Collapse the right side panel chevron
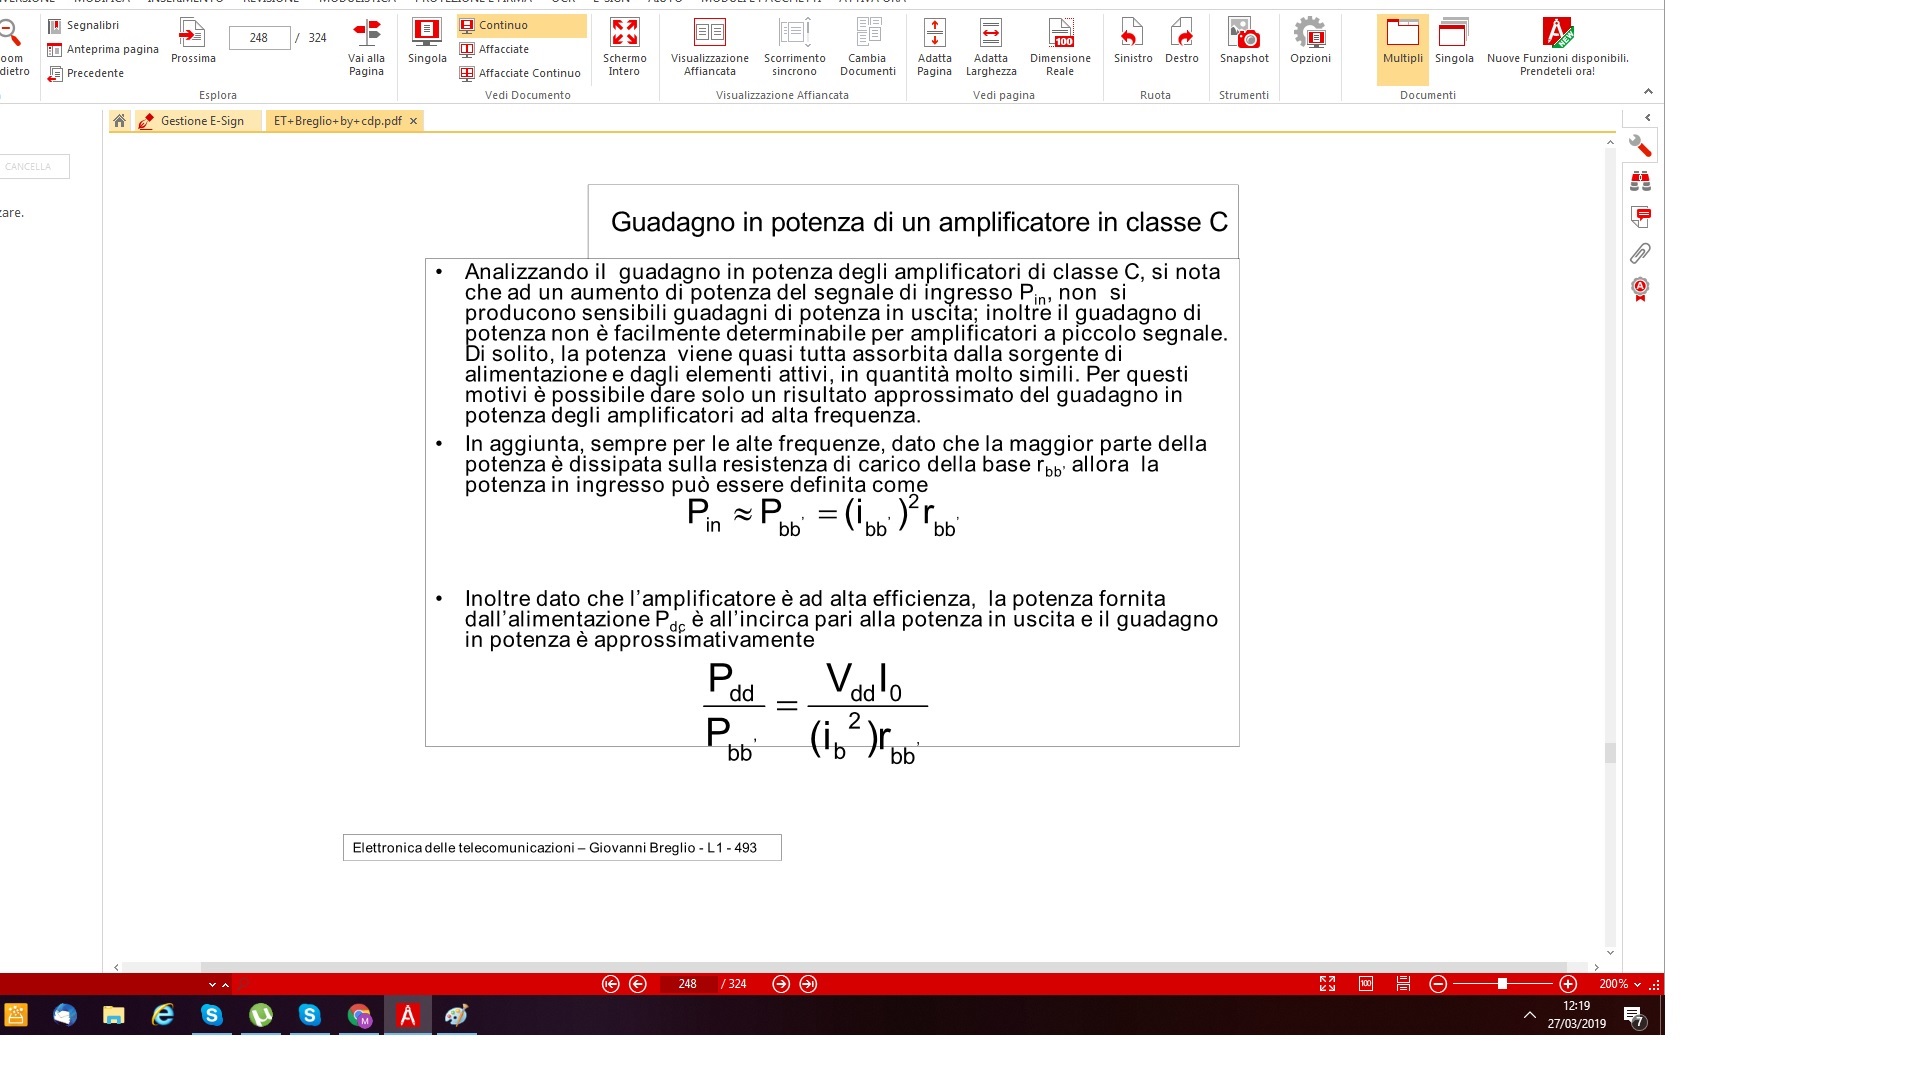1920x1080 pixels. [x=1648, y=117]
